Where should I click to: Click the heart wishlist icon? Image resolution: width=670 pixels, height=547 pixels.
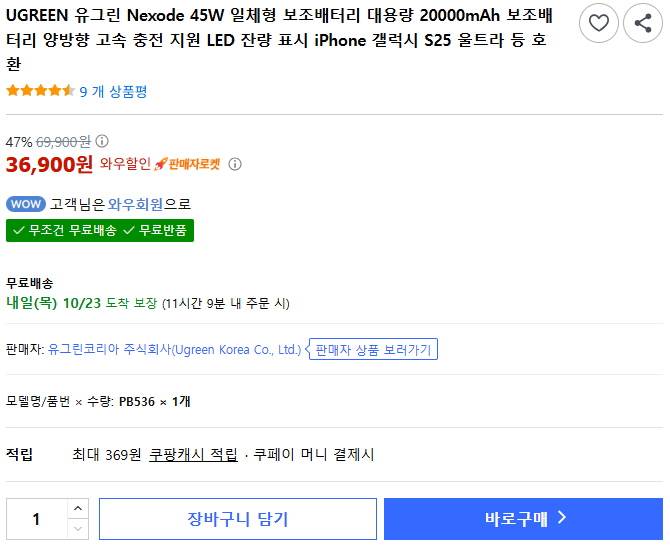(599, 23)
